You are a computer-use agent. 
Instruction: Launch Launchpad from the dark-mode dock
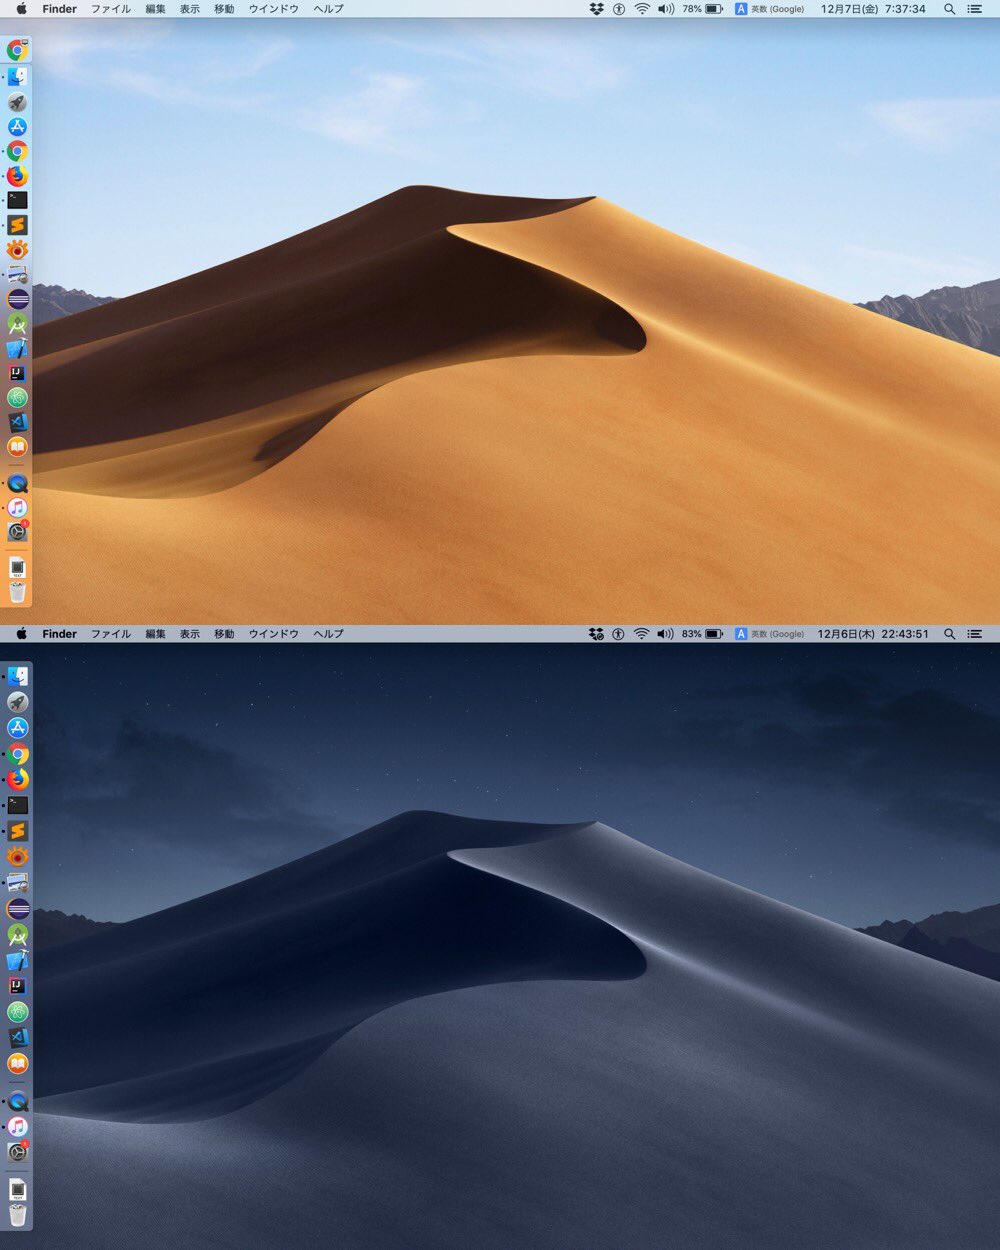(17, 702)
